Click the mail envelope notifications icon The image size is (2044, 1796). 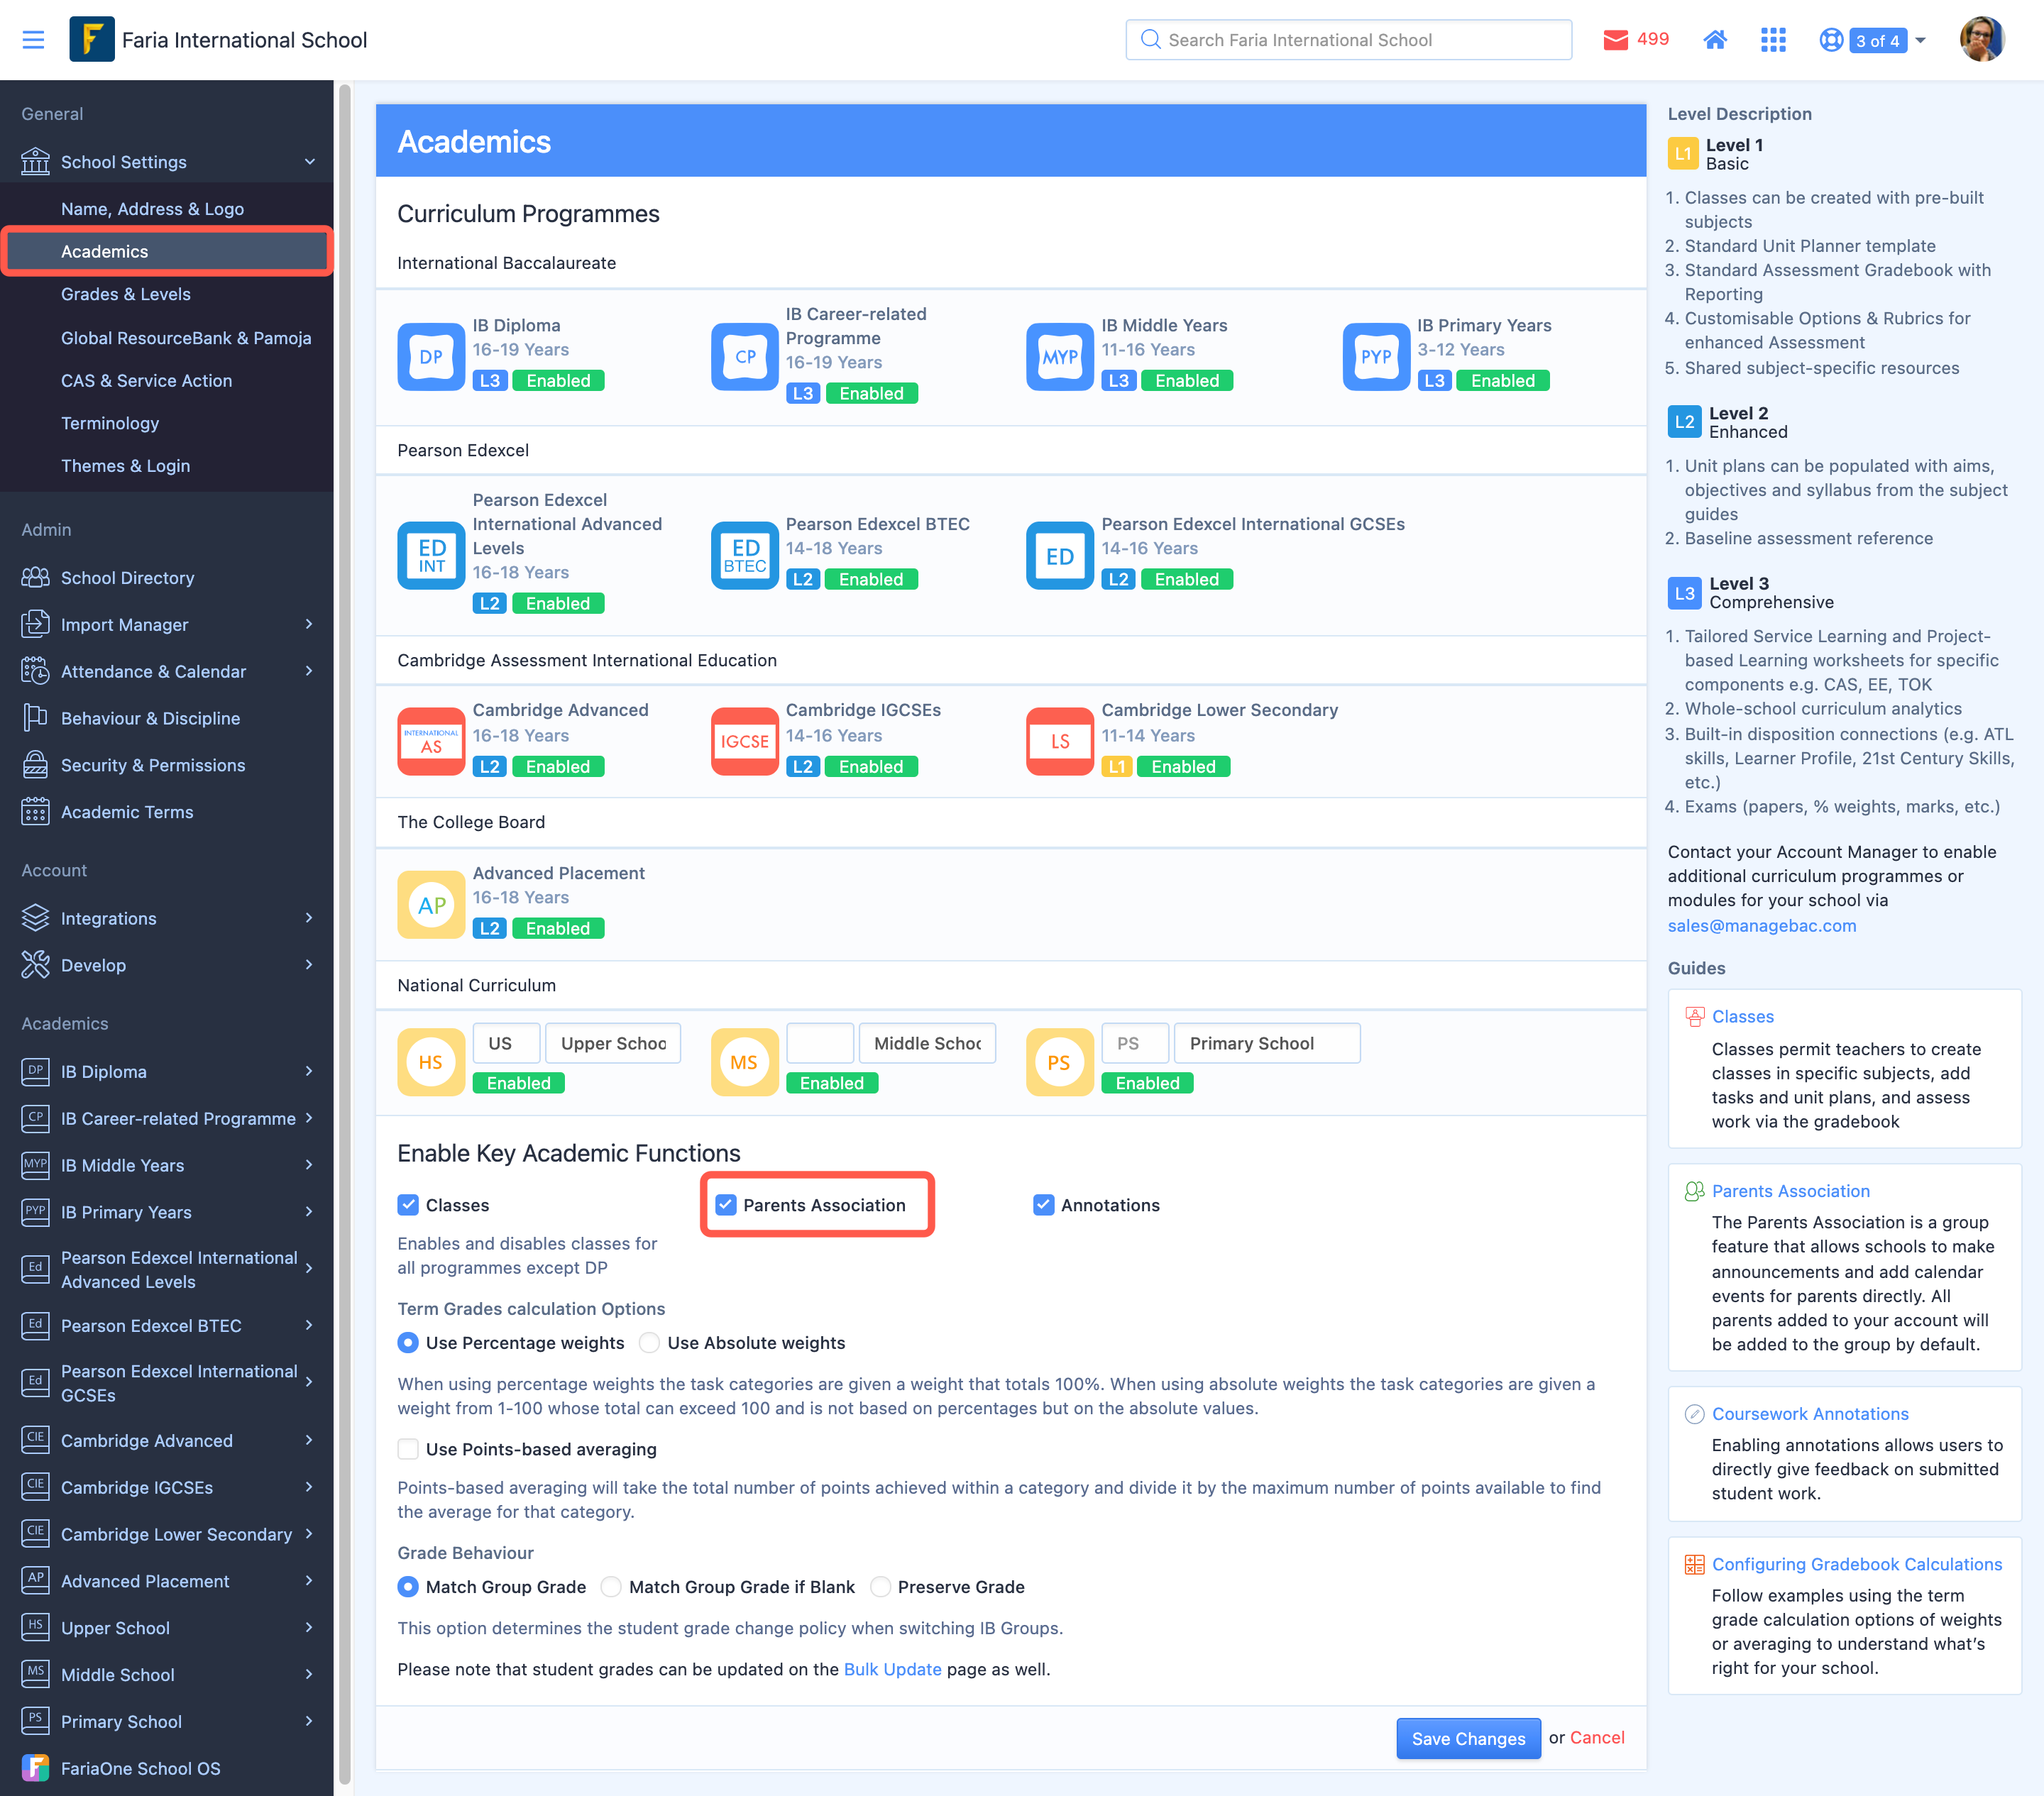tap(1615, 40)
